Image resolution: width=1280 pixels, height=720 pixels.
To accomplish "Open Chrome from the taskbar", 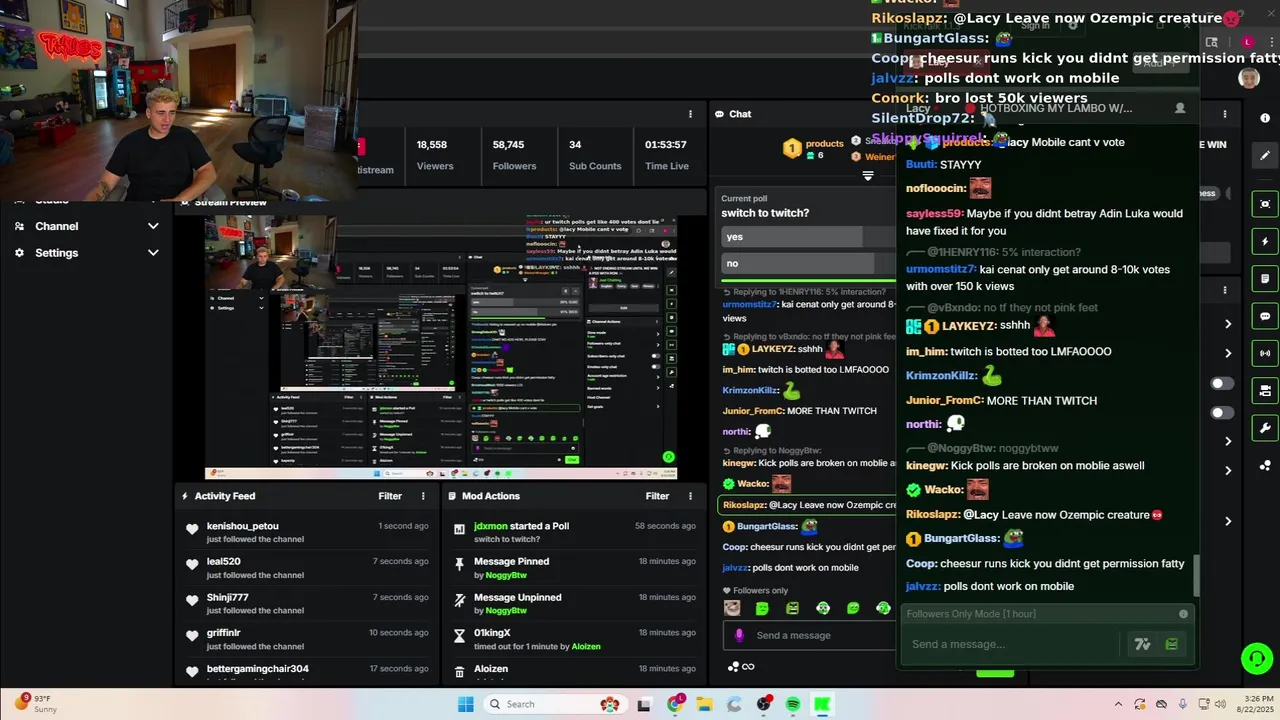I will pos(675,704).
